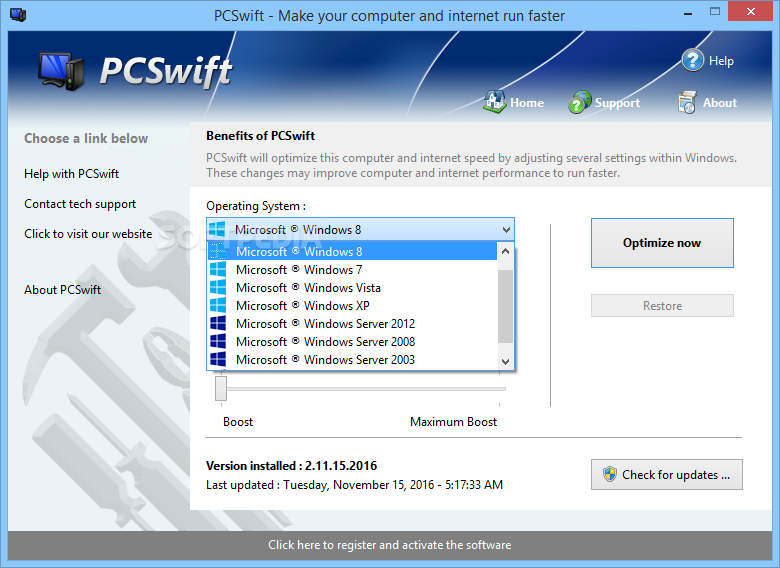Viewport: 780px width, 568px height.
Task: Click Windows logo beside Windows 7 entry
Action: coord(218,270)
